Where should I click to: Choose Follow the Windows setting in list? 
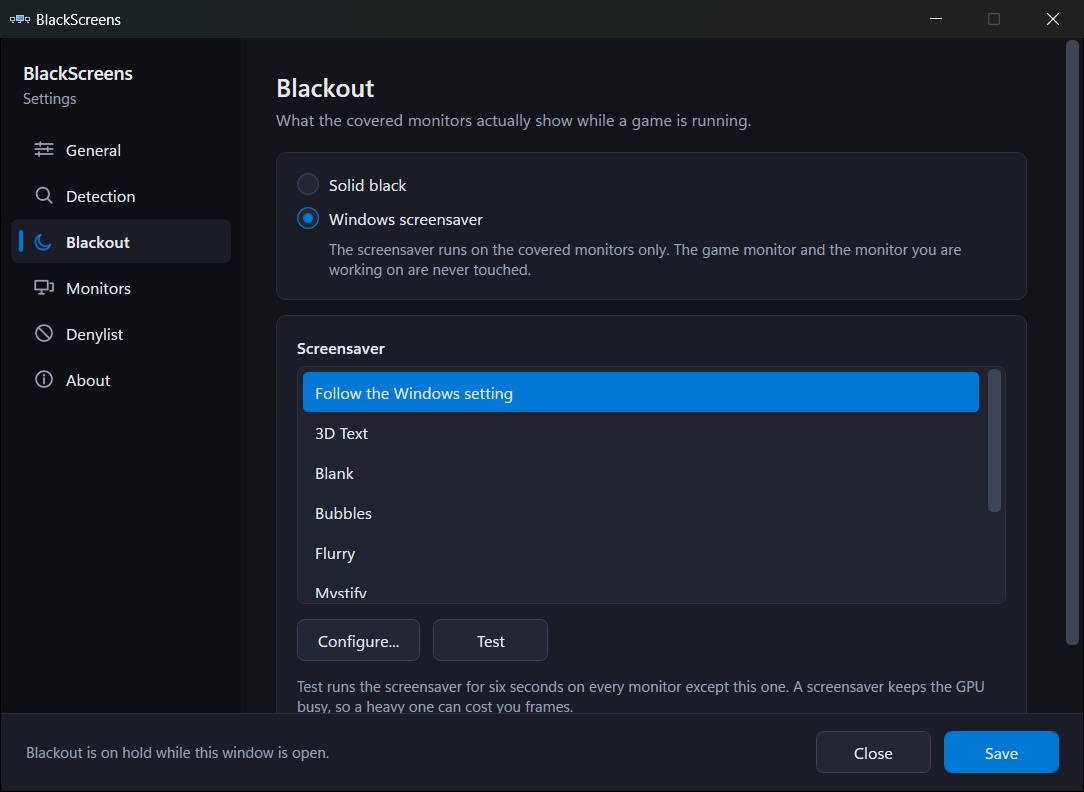(x=640, y=393)
